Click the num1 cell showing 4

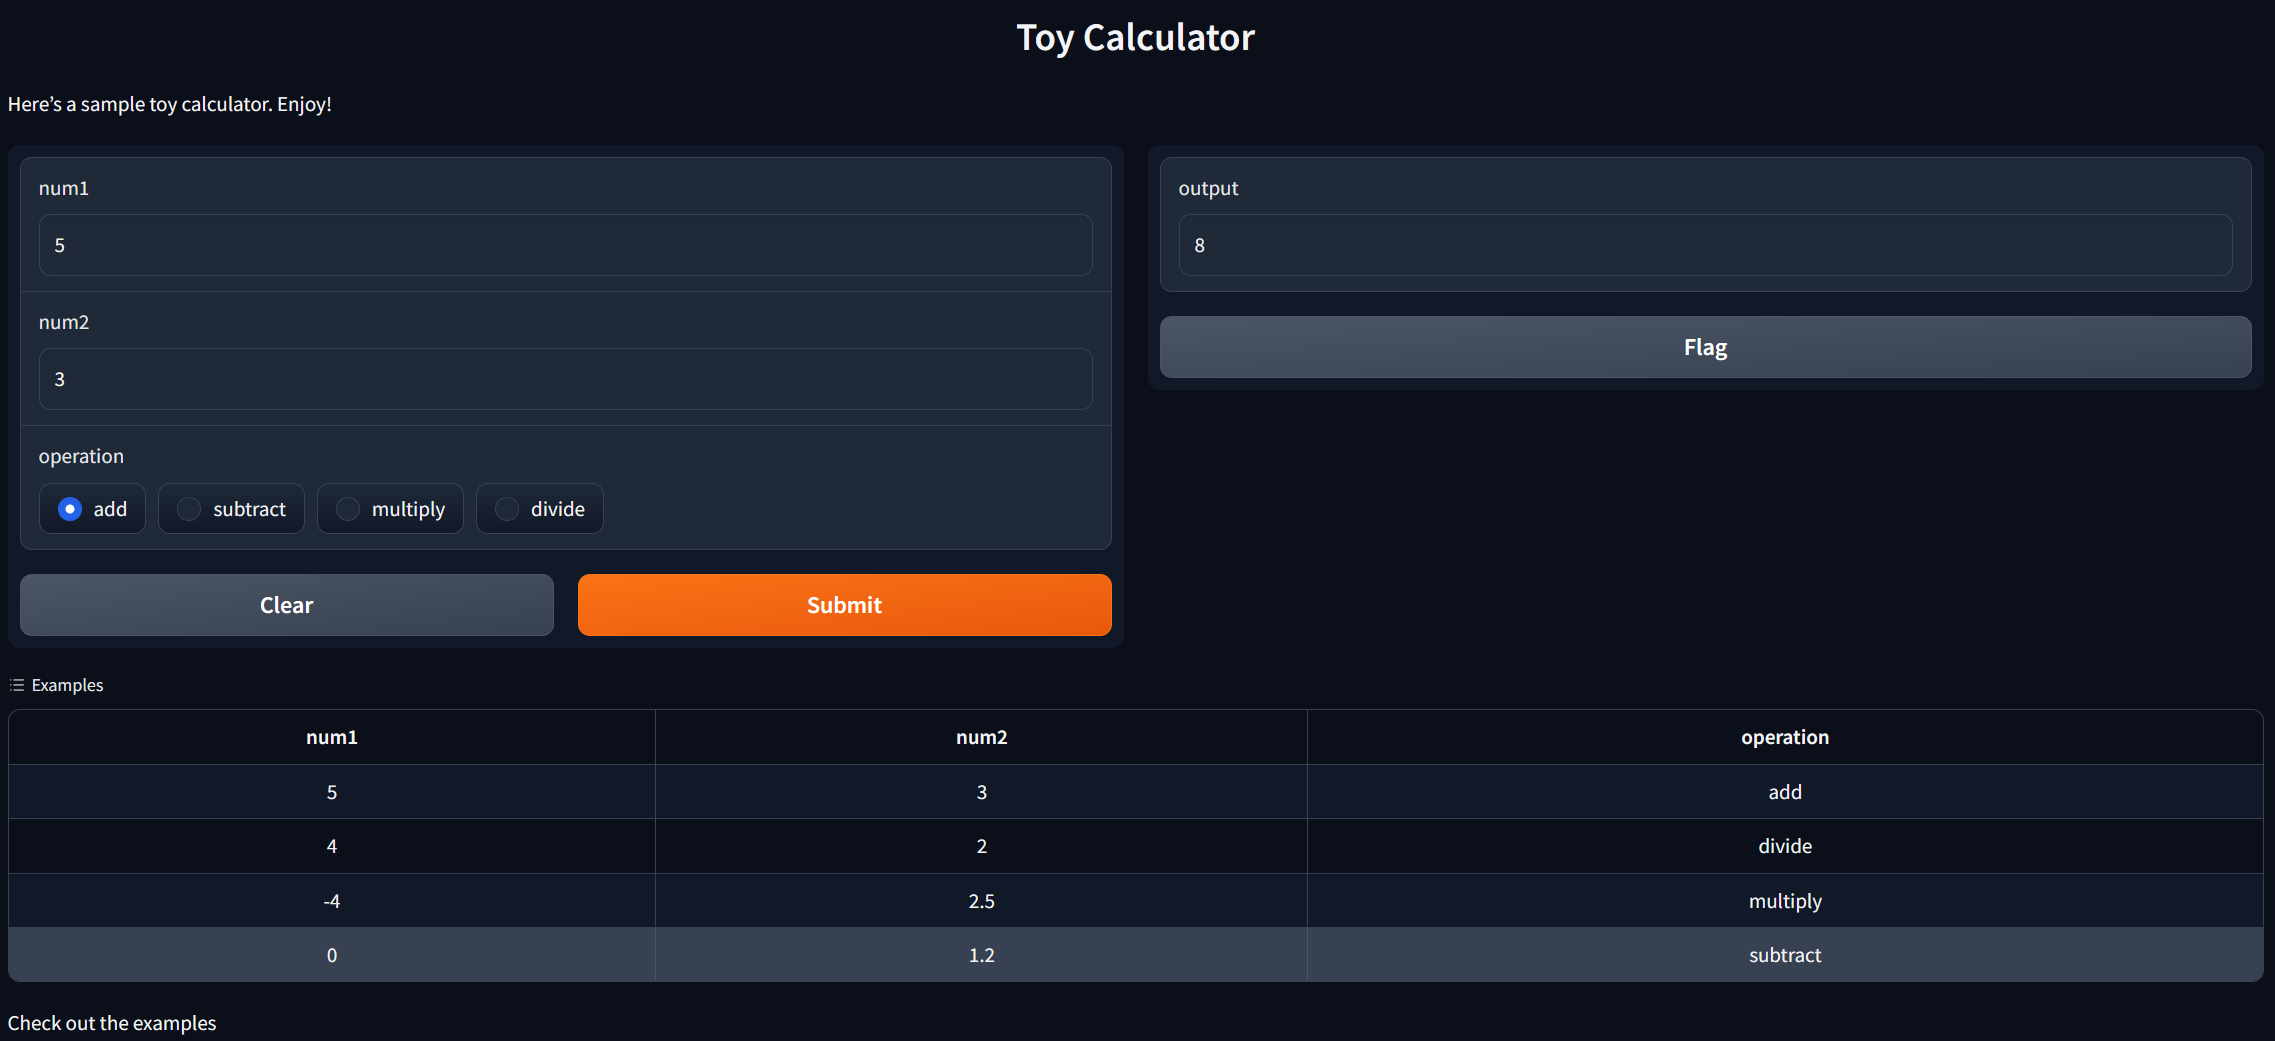point(332,846)
